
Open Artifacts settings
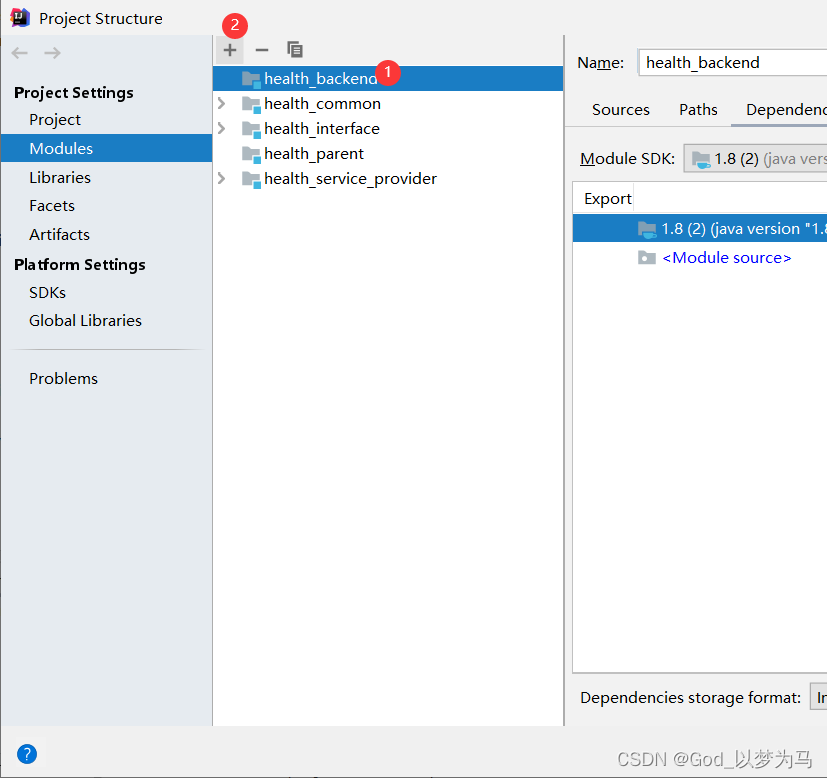[x=60, y=234]
